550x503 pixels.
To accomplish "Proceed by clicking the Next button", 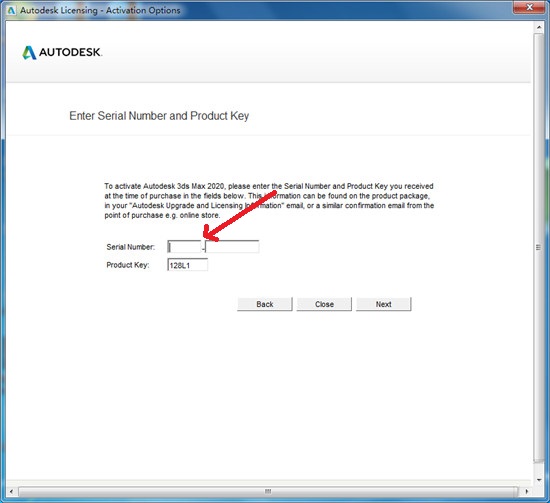I will click(383, 304).
